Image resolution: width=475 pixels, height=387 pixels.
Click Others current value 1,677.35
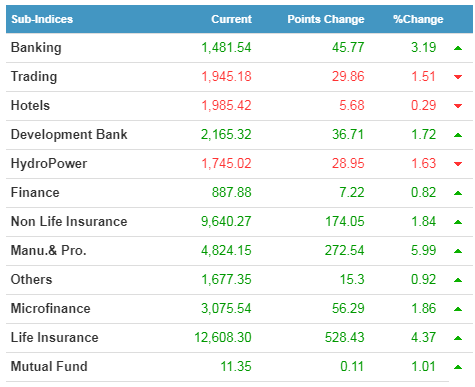point(226,279)
